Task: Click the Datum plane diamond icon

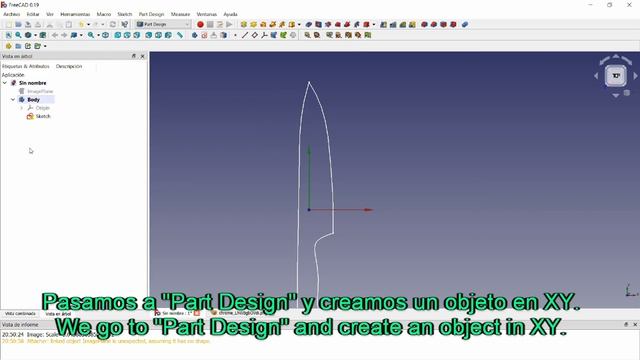Action: point(255,35)
